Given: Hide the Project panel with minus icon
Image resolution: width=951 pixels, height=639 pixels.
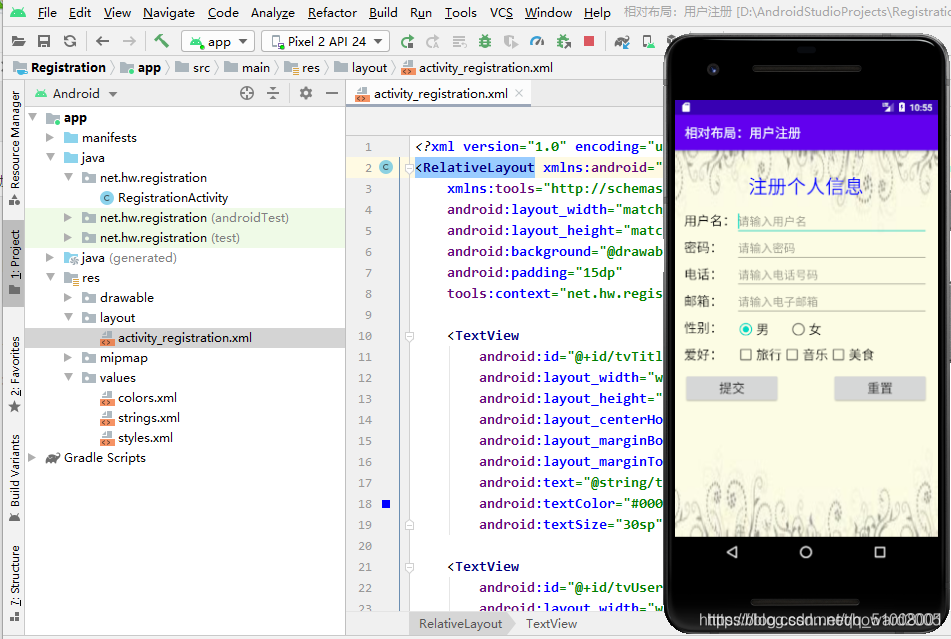Looking at the screenshot, I should 331,93.
